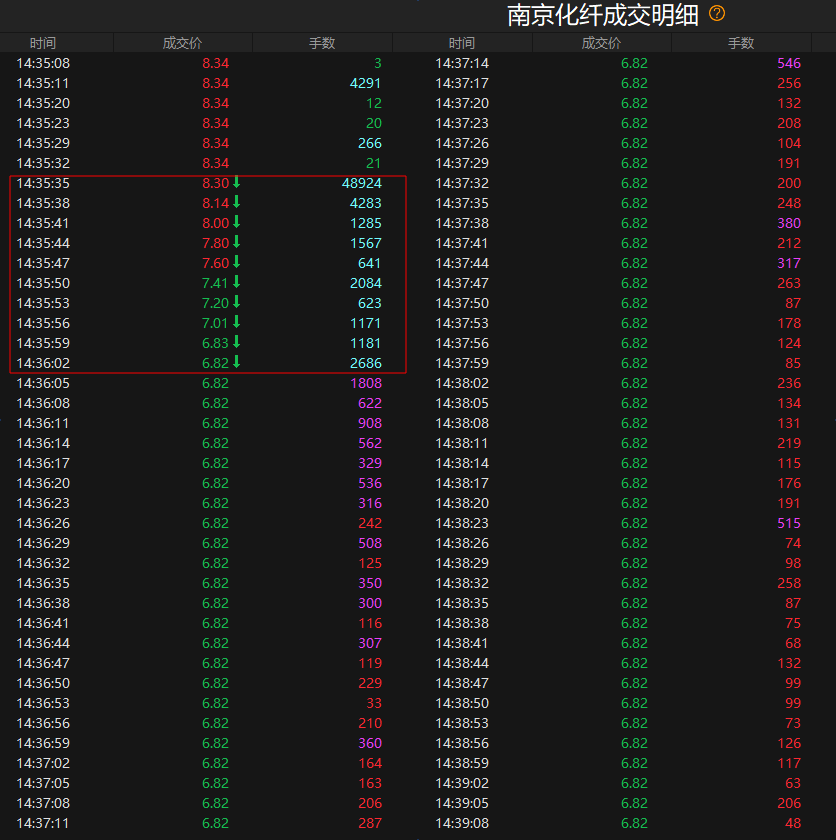Select the time cell 14:36:47
836x840 pixels.
click(43, 663)
